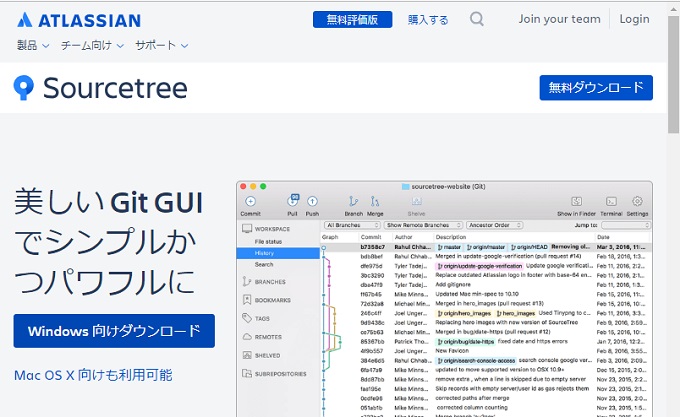
Task: Click the Pull icon in Sourcetree toolbar
Action: pyautogui.click(x=293, y=201)
